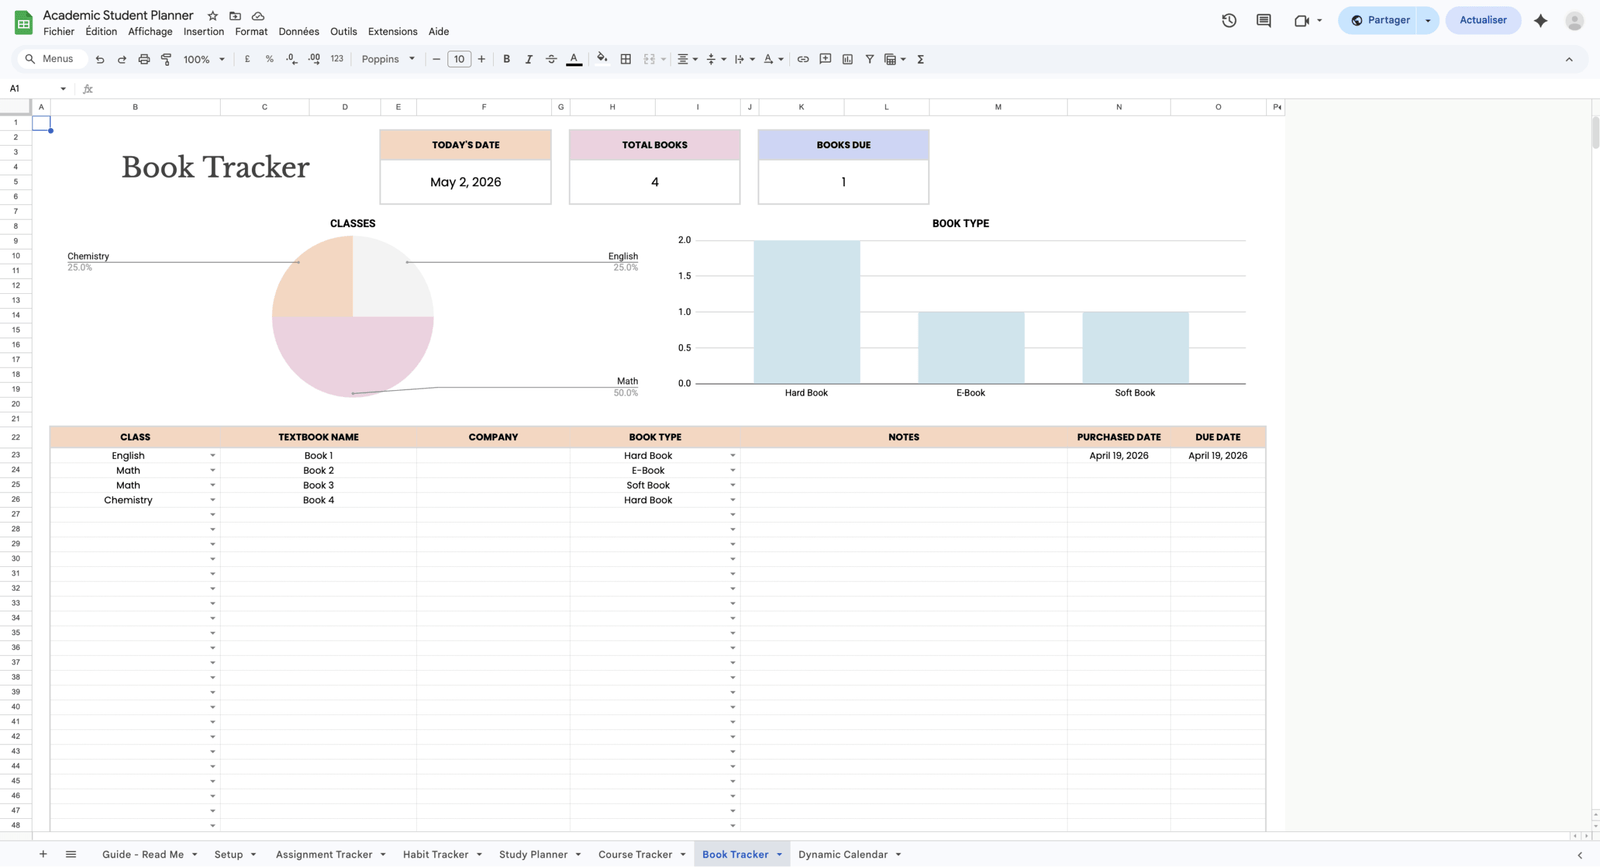Switch to the Assignment Tracker tab
Screen dimensions: 1600x867
(x=324, y=855)
